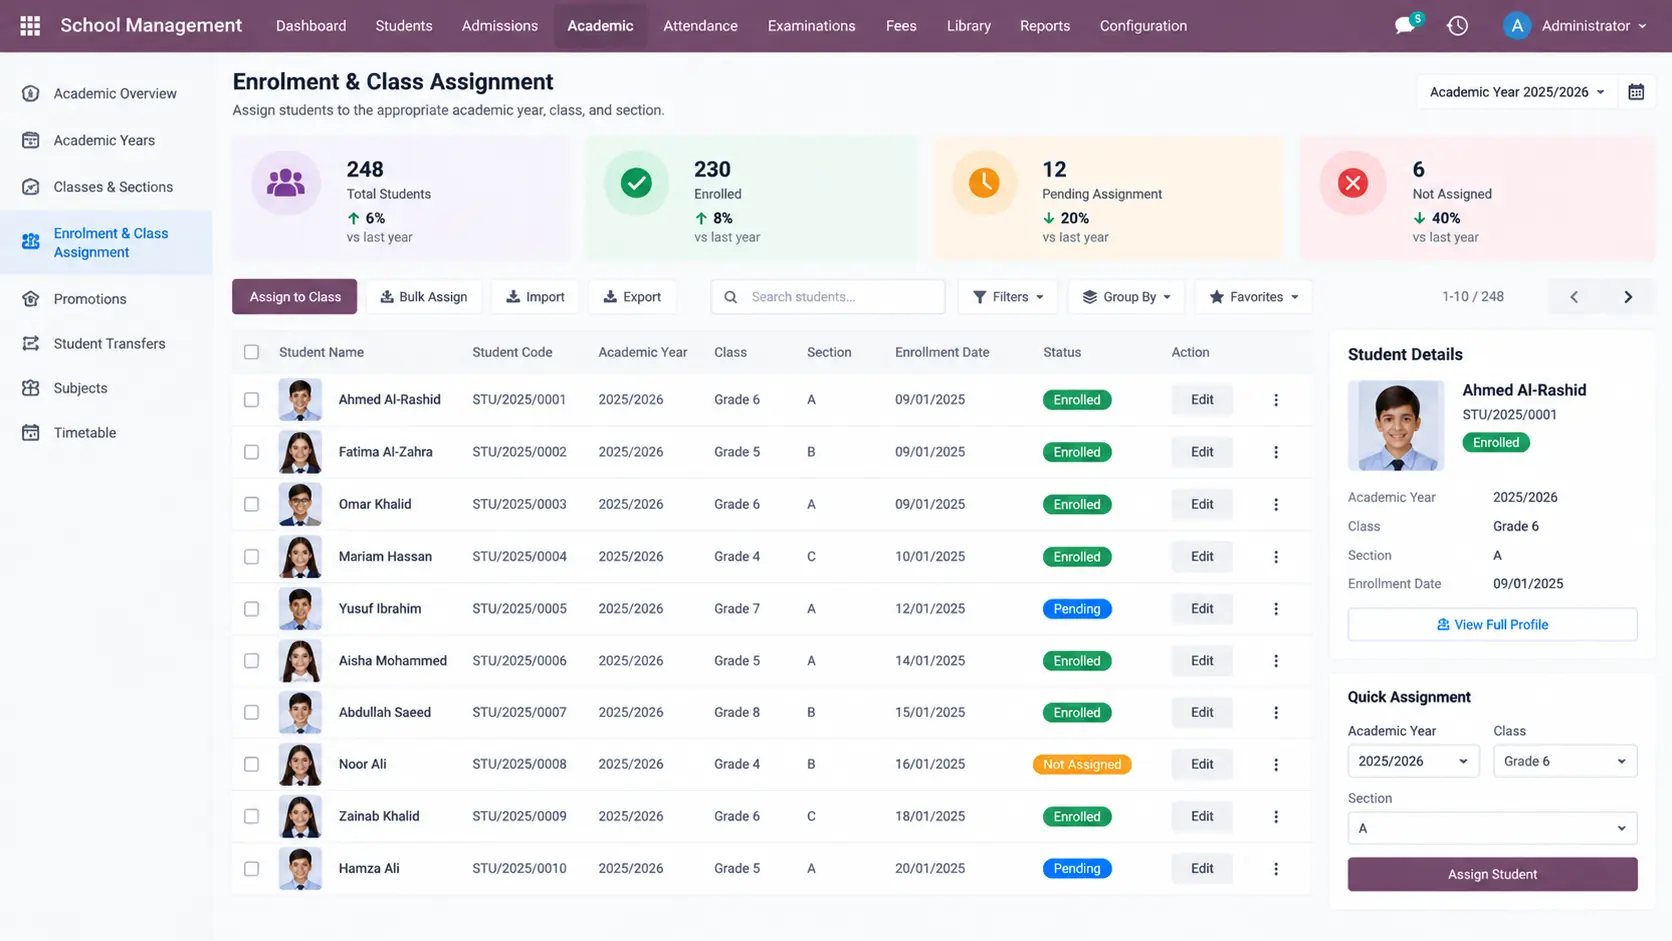The width and height of the screenshot is (1672, 941).
Task: Toggle the select-all checkbox in table header
Action: pos(252,352)
